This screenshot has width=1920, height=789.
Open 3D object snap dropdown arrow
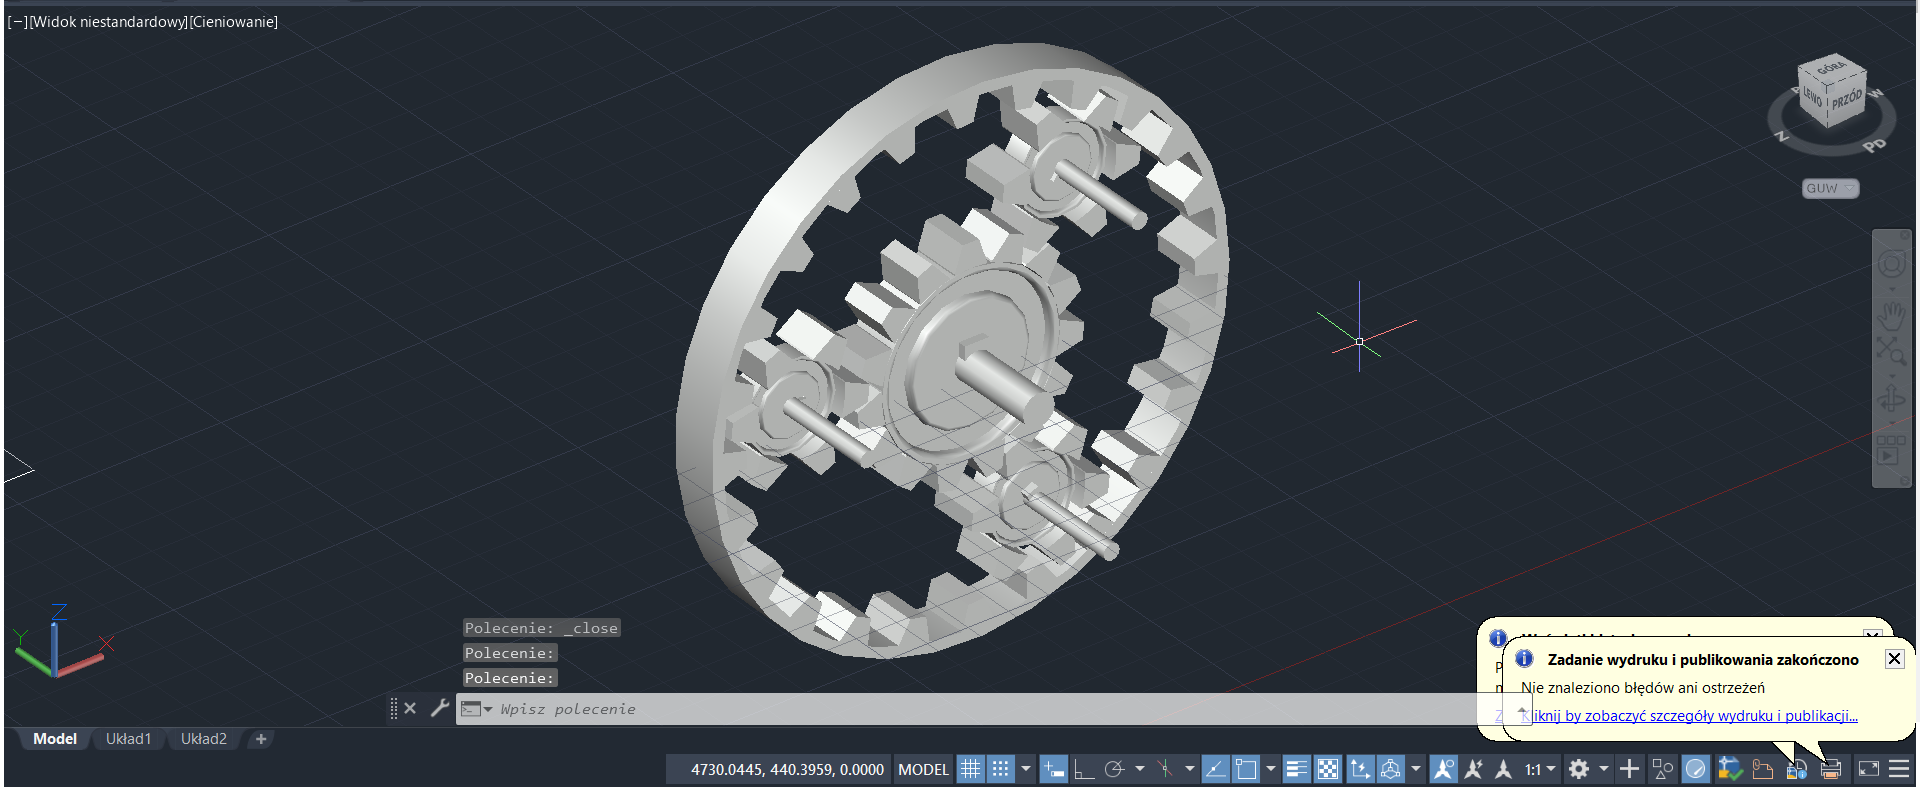point(1416,769)
